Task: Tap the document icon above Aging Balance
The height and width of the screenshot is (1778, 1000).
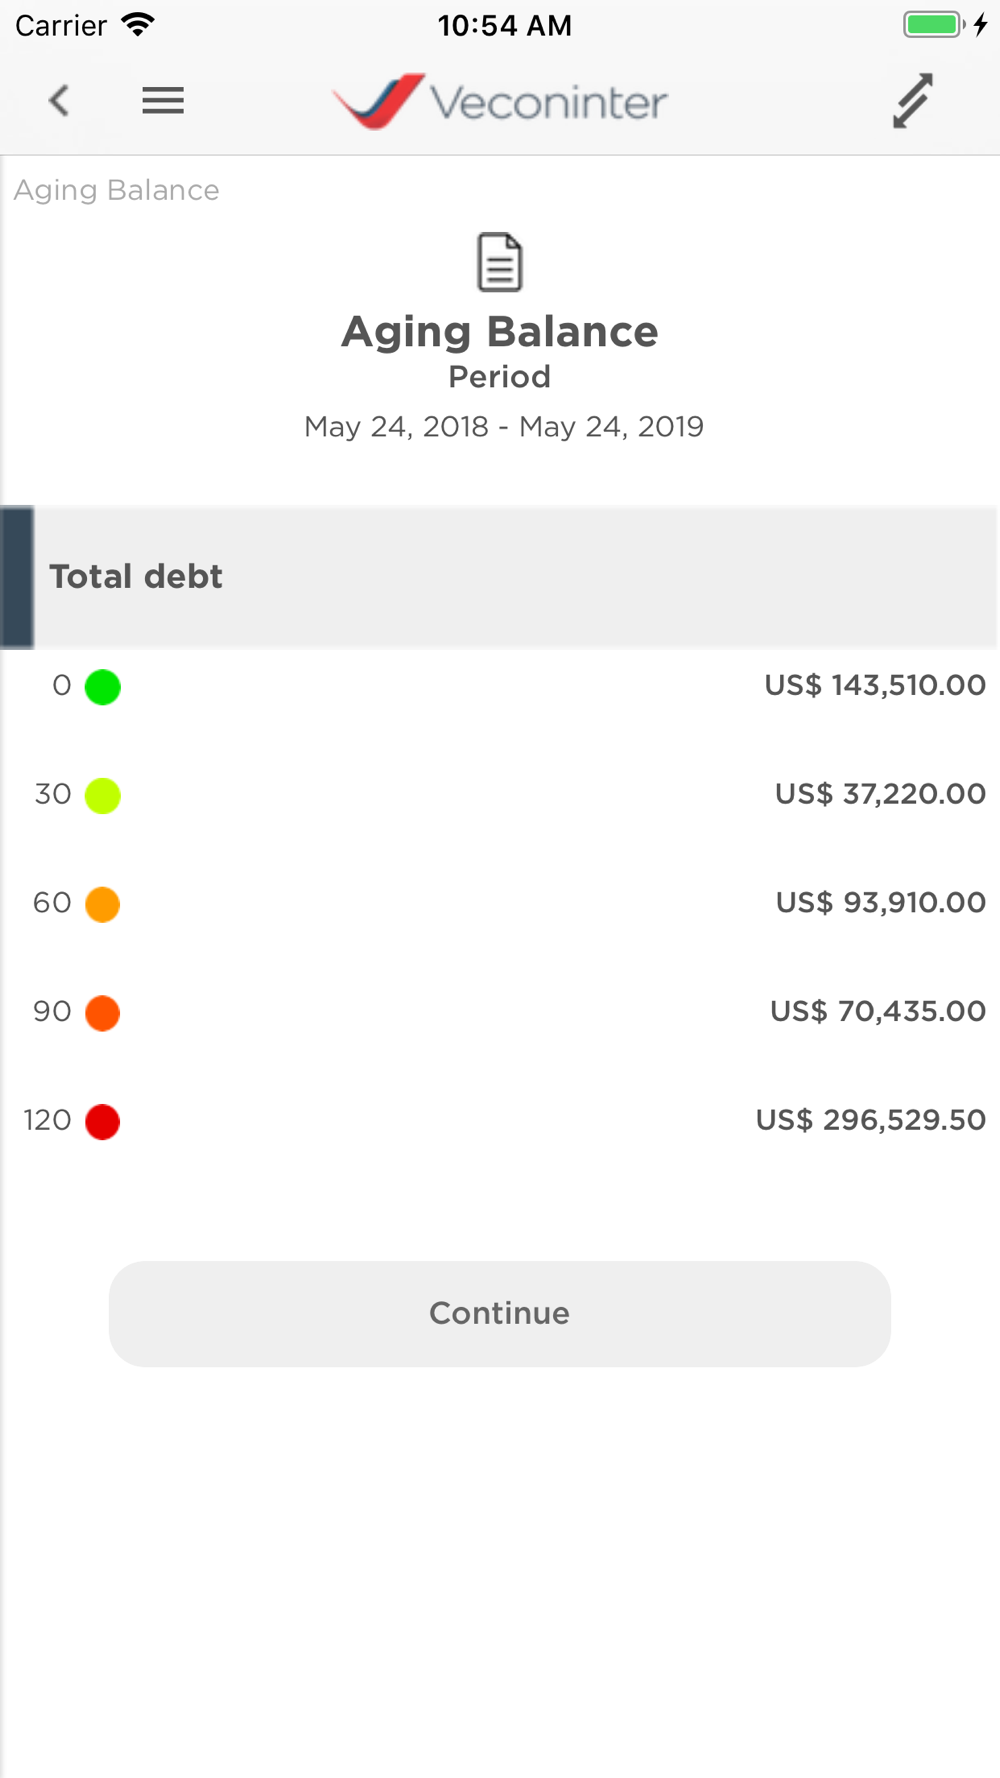Action: (x=500, y=262)
